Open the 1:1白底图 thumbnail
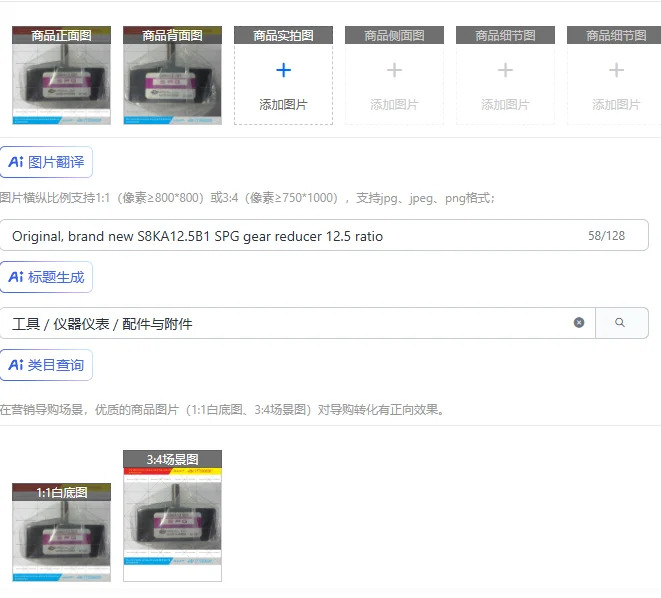The height and width of the screenshot is (598, 661). 62,532
